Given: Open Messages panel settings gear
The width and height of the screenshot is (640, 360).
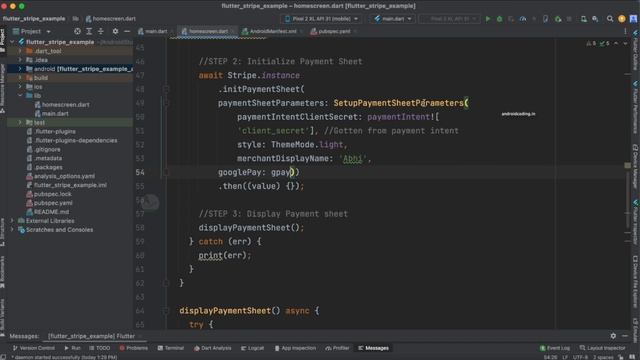Looking at the screenshot, I should click(613, 336).
